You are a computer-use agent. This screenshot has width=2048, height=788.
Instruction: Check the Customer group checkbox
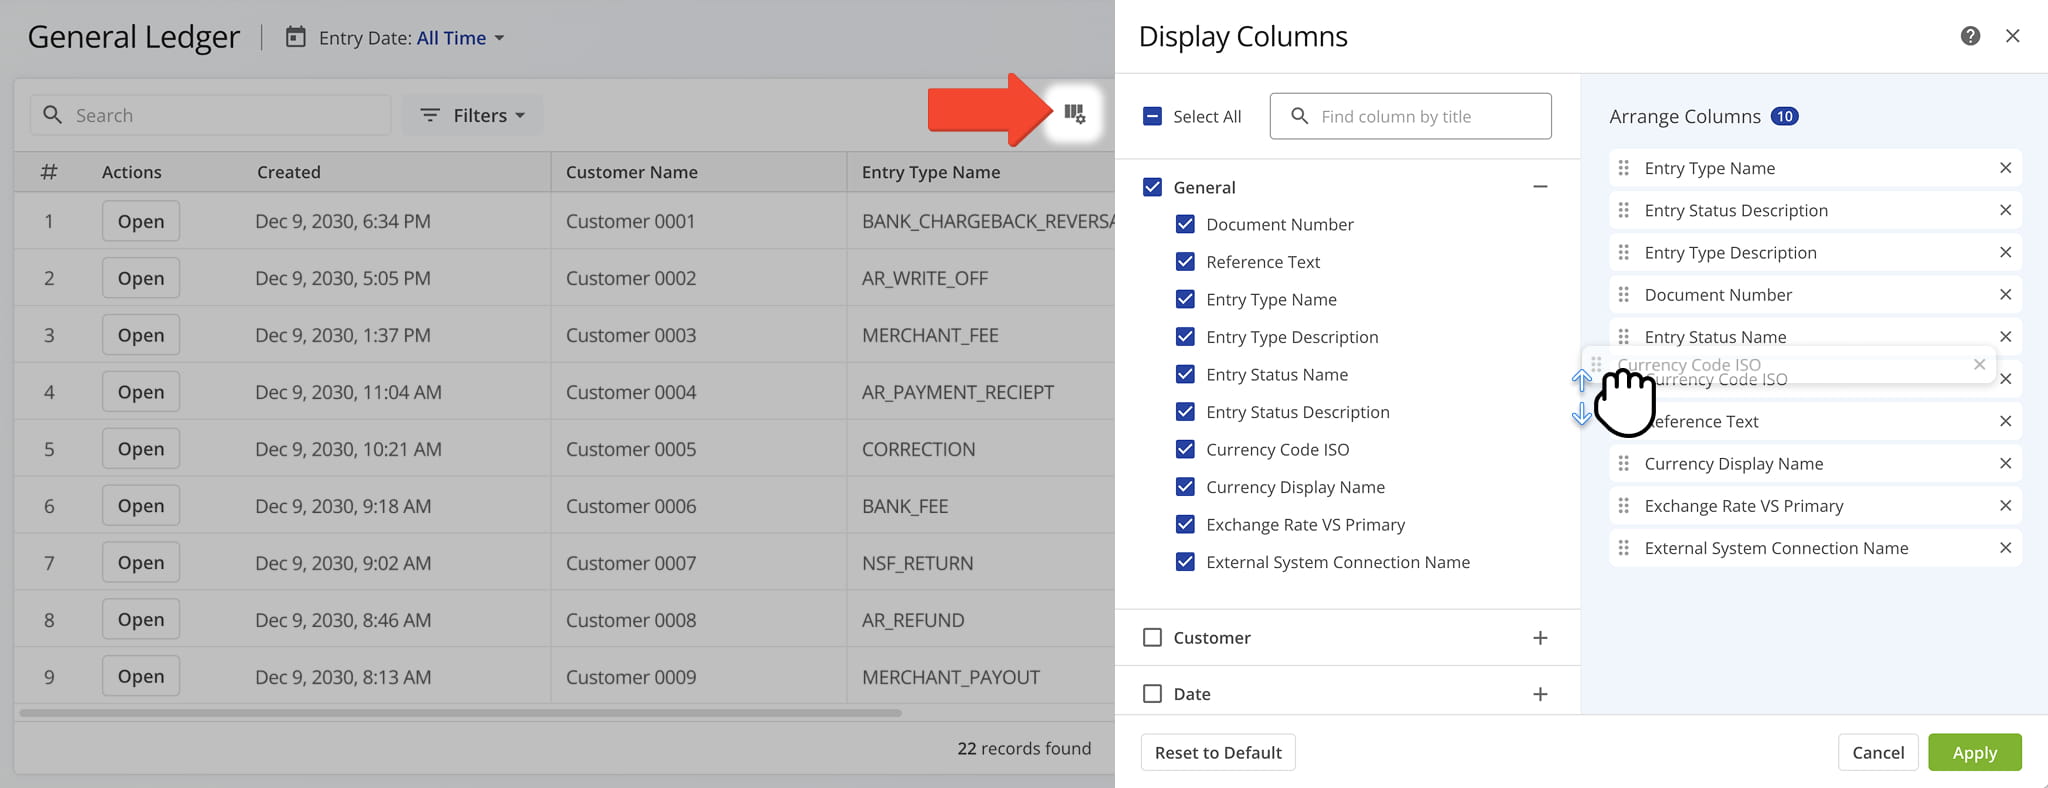click(x=1152, y=637)
